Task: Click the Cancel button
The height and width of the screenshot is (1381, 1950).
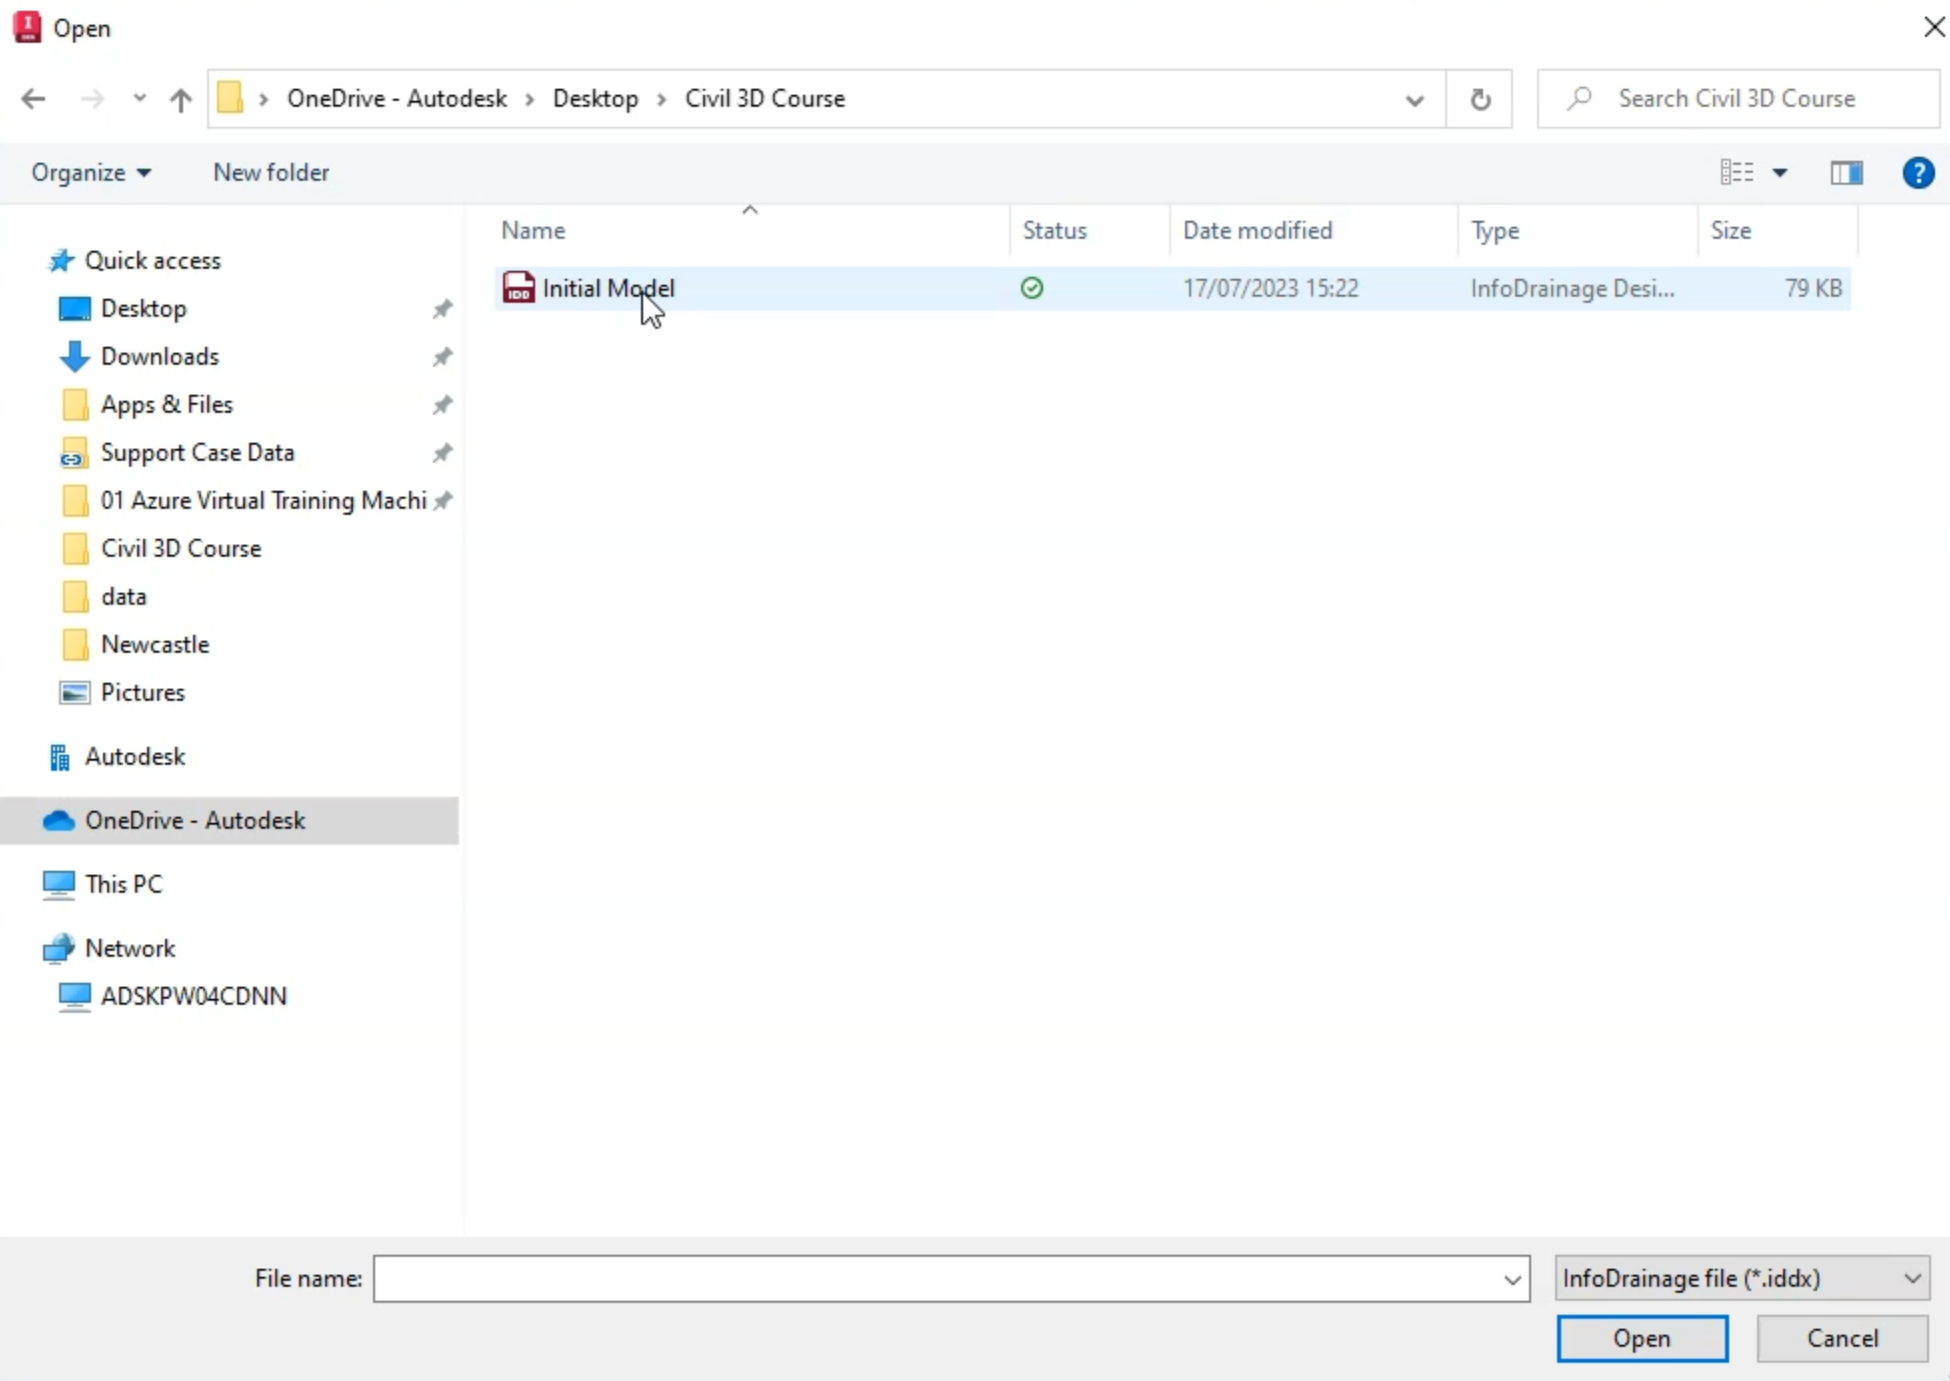Action: tap(1842, 1338)
